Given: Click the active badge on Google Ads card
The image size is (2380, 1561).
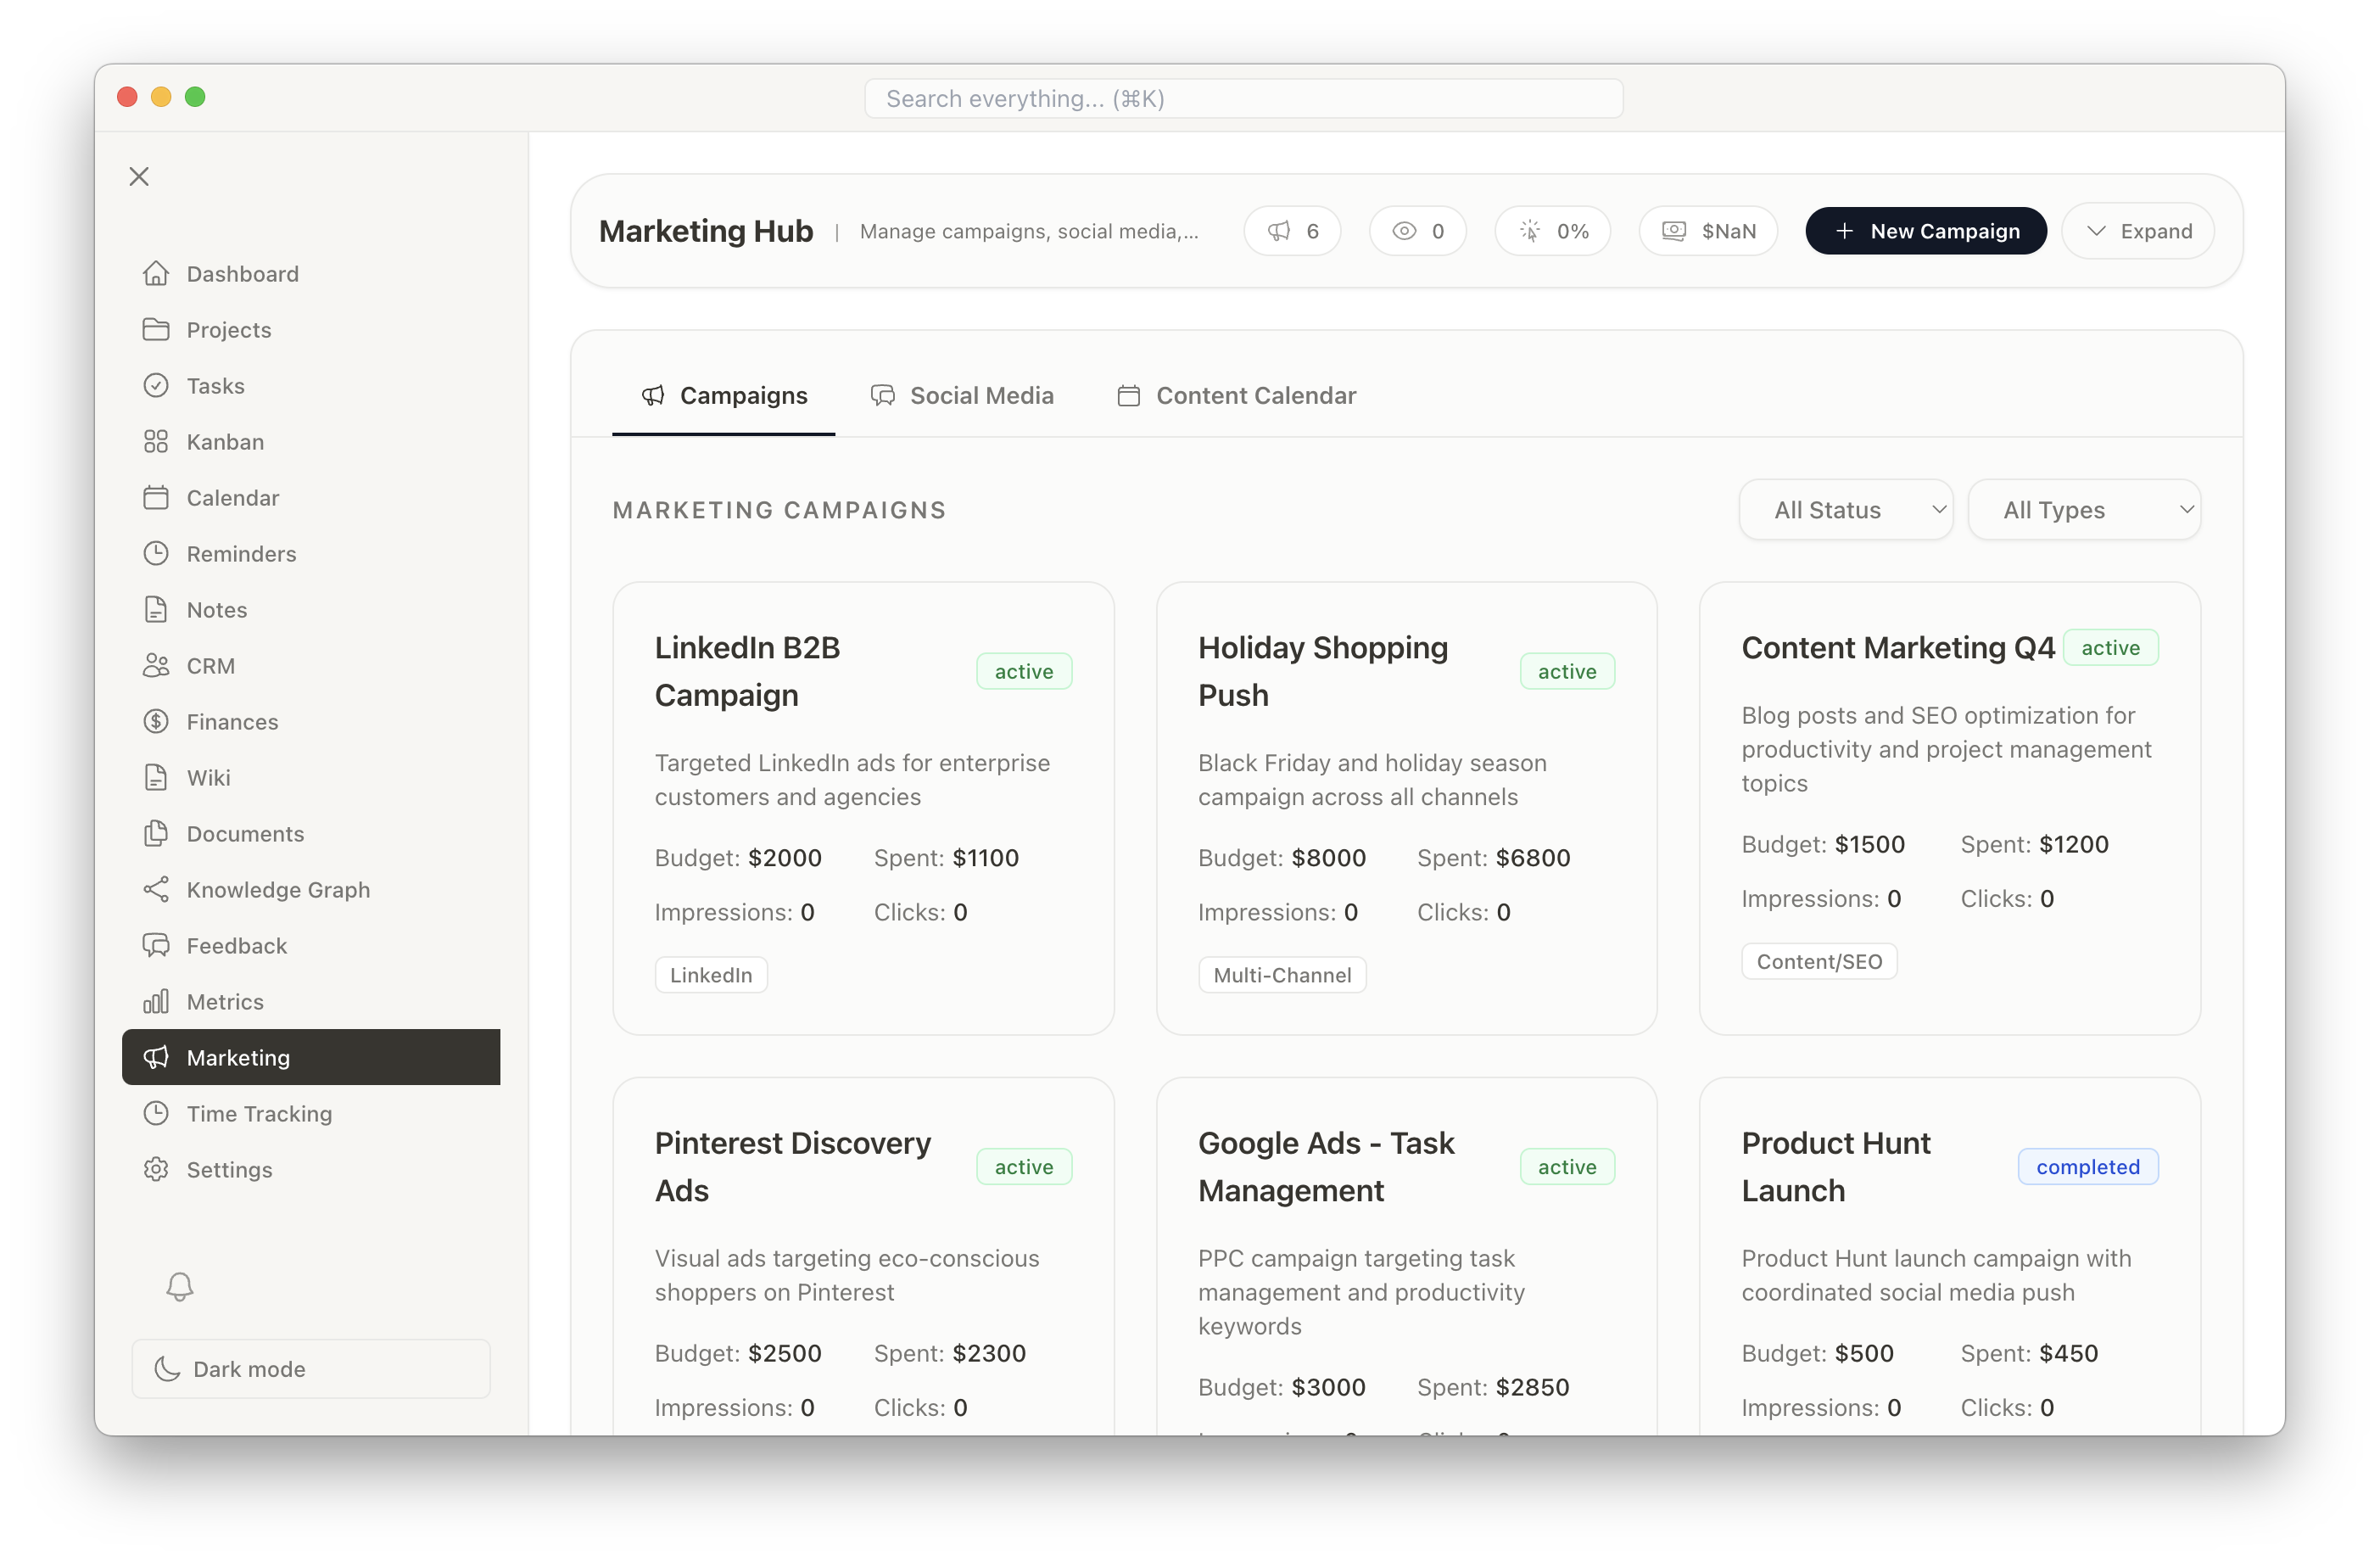Looking at the screenshot, I should (1567, 1166).
